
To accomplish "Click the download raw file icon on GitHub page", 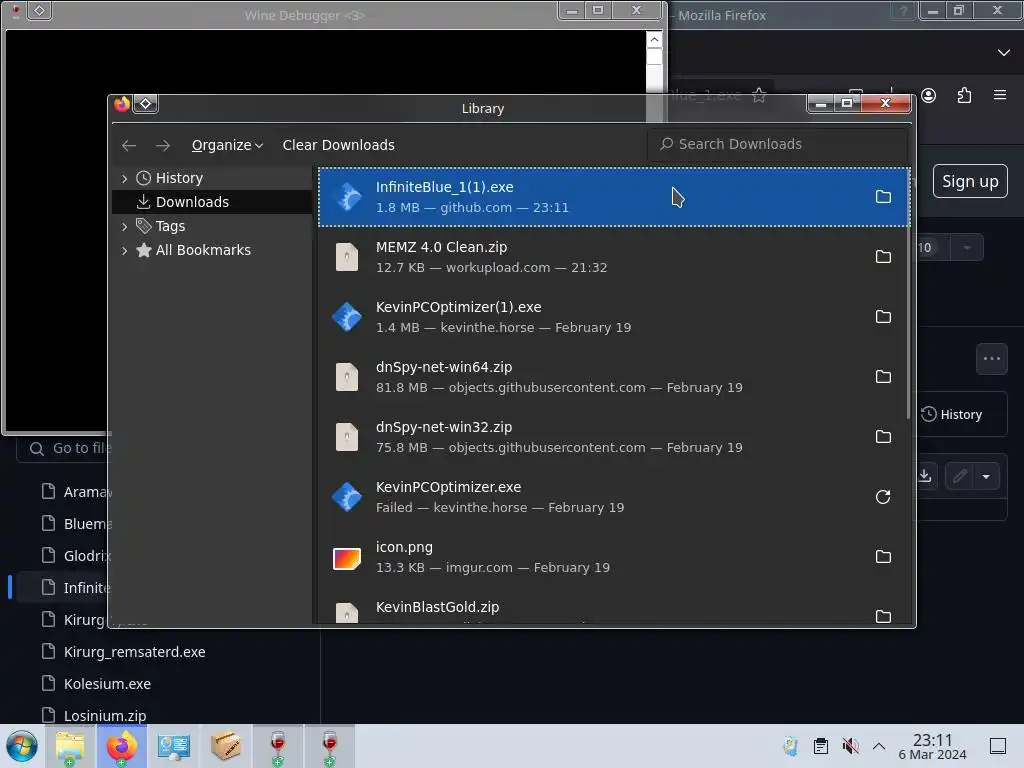I will click(x=924, y=476).
